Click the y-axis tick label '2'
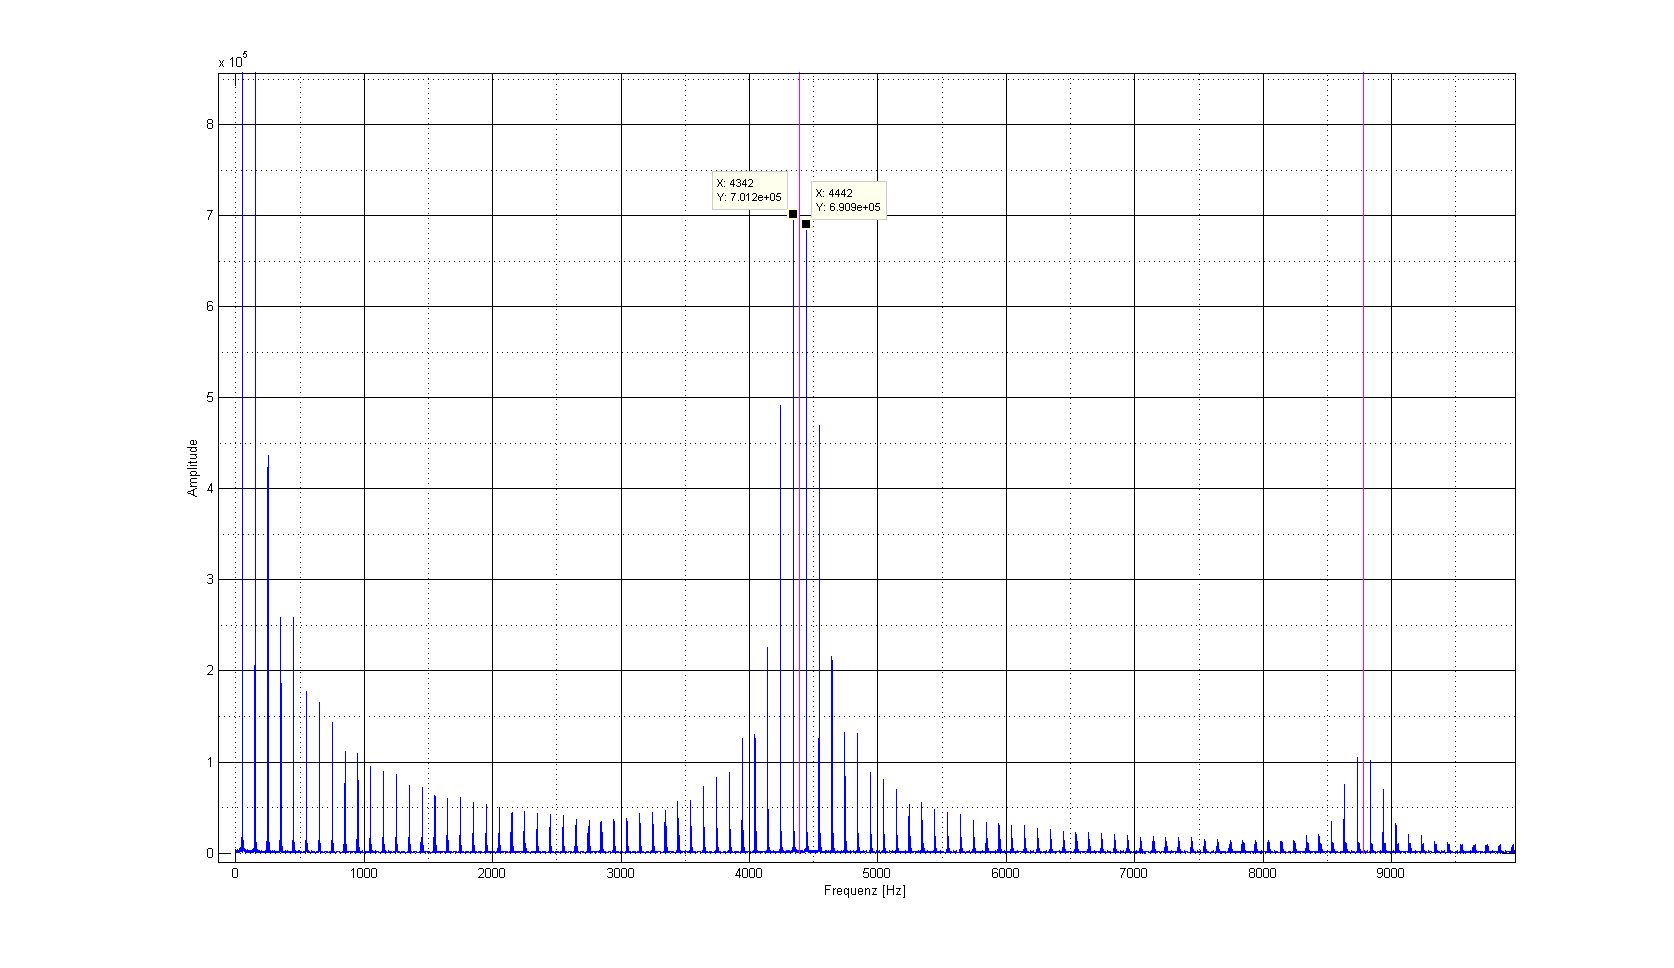This screenshot has height=968, width=1674. point(210,670)
